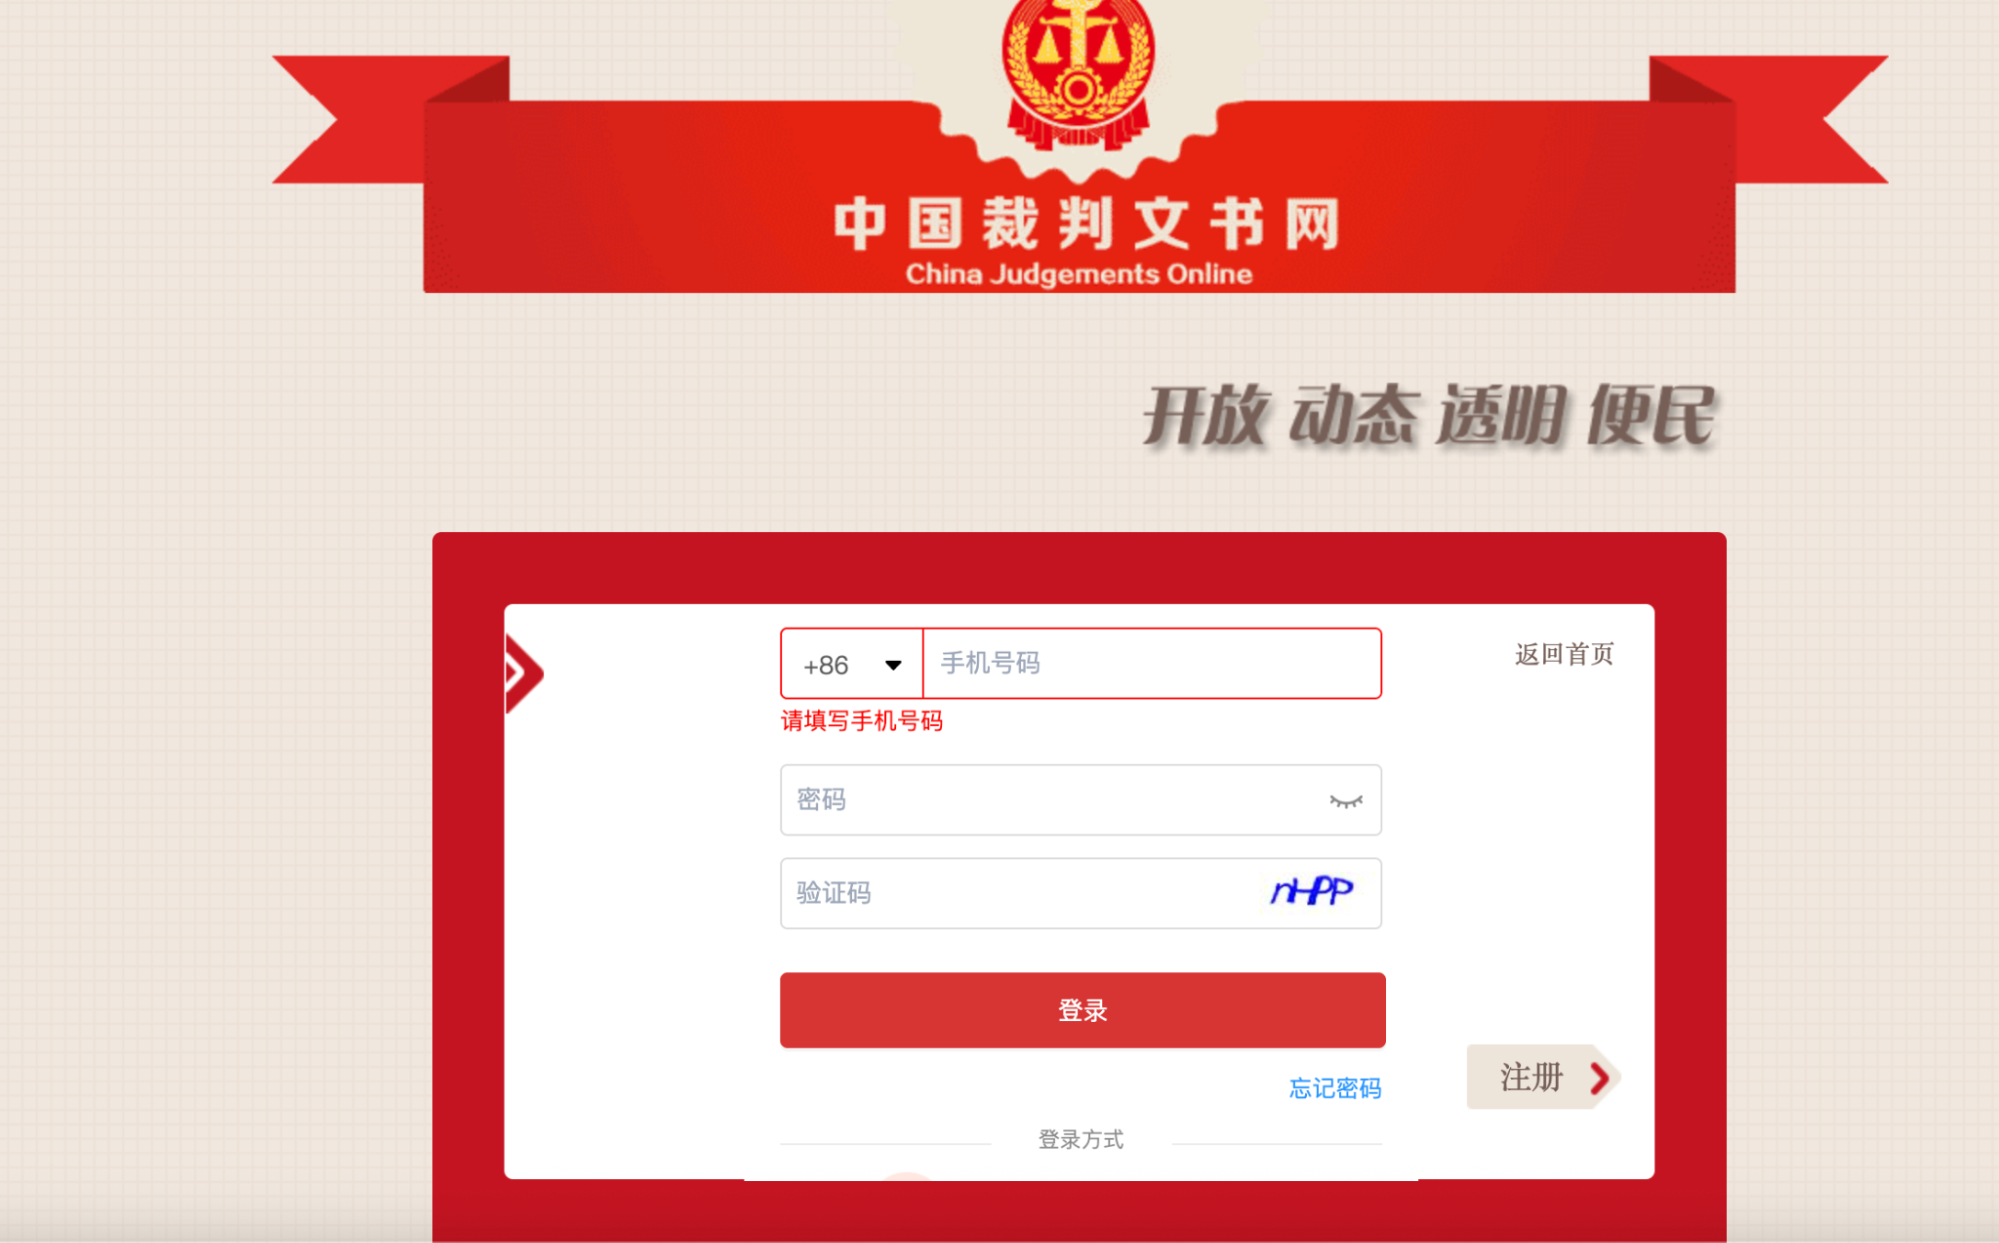Click the red double-chevron icon beside the form
1999x1243 pixels.
[x=524, y=673]
